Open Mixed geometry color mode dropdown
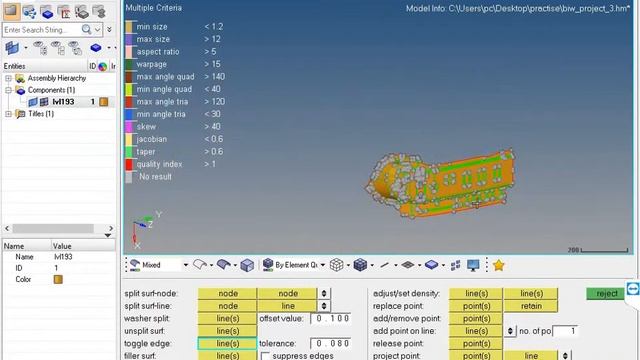This screenshot has width=640, height=360. click(185, 265)
